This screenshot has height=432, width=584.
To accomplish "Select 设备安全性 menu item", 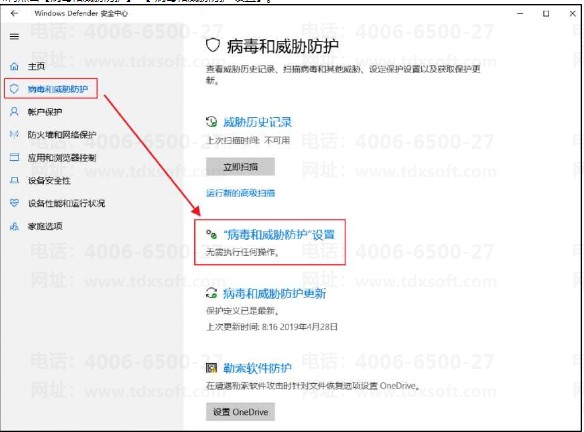I will [x=49, y=181].
